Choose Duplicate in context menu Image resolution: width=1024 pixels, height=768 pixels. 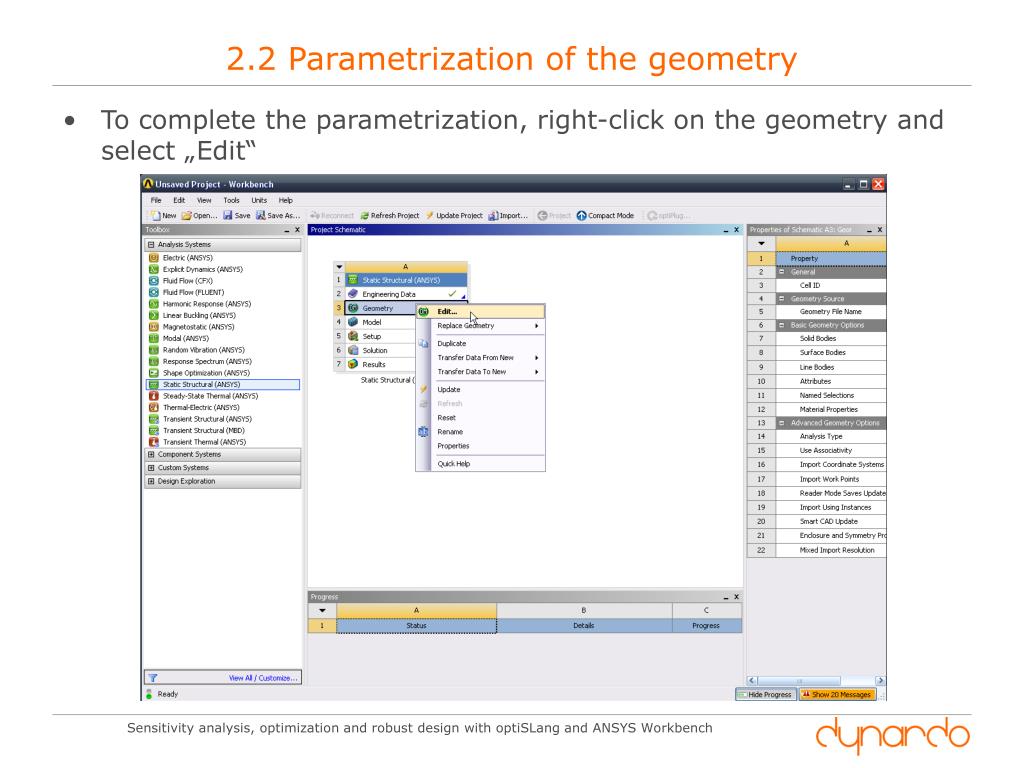pos(481,344)
